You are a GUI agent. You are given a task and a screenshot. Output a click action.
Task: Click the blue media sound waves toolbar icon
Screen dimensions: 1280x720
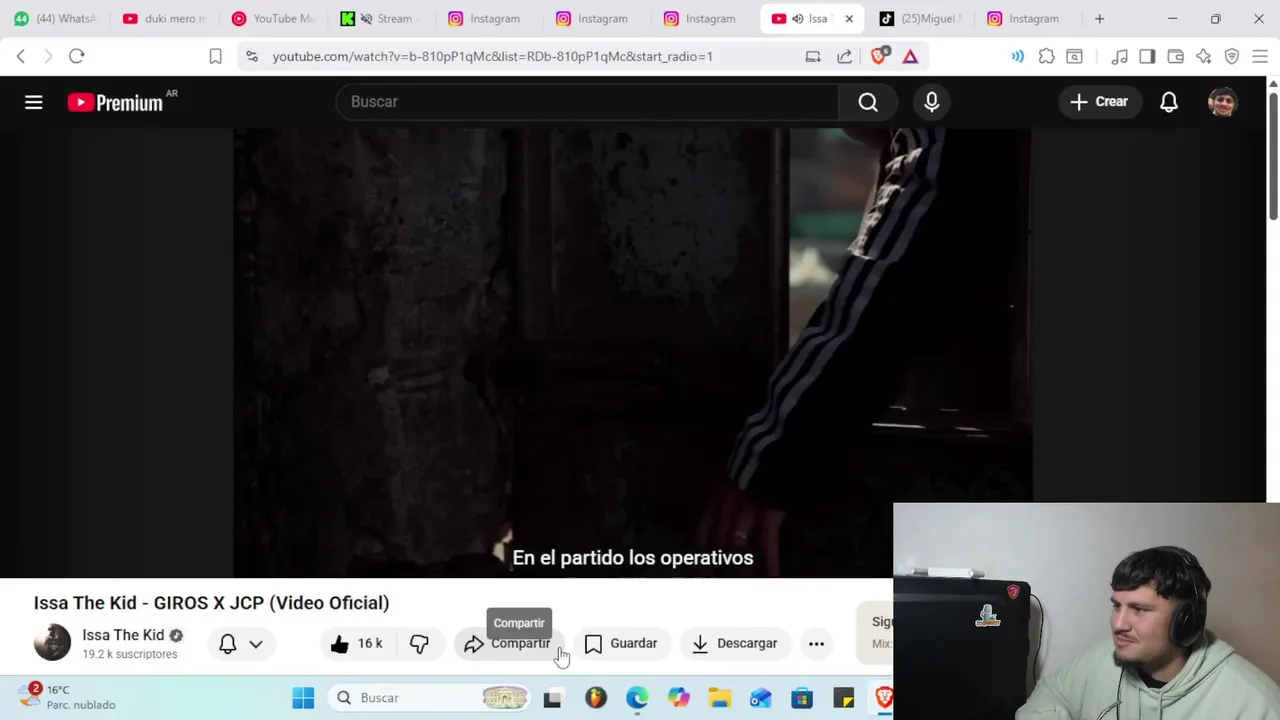tap(1017, 56)
